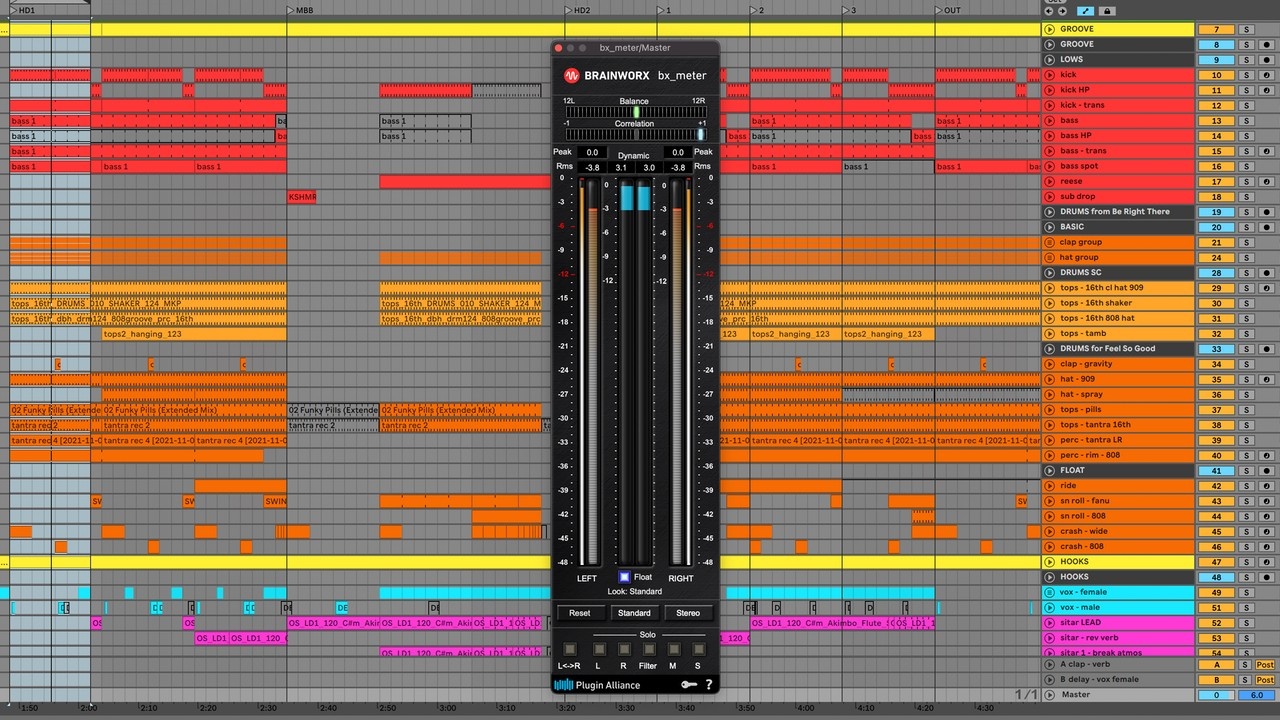Adjust Master volume value 6.0
The image size is (1280, 720).
[1256, 695]
